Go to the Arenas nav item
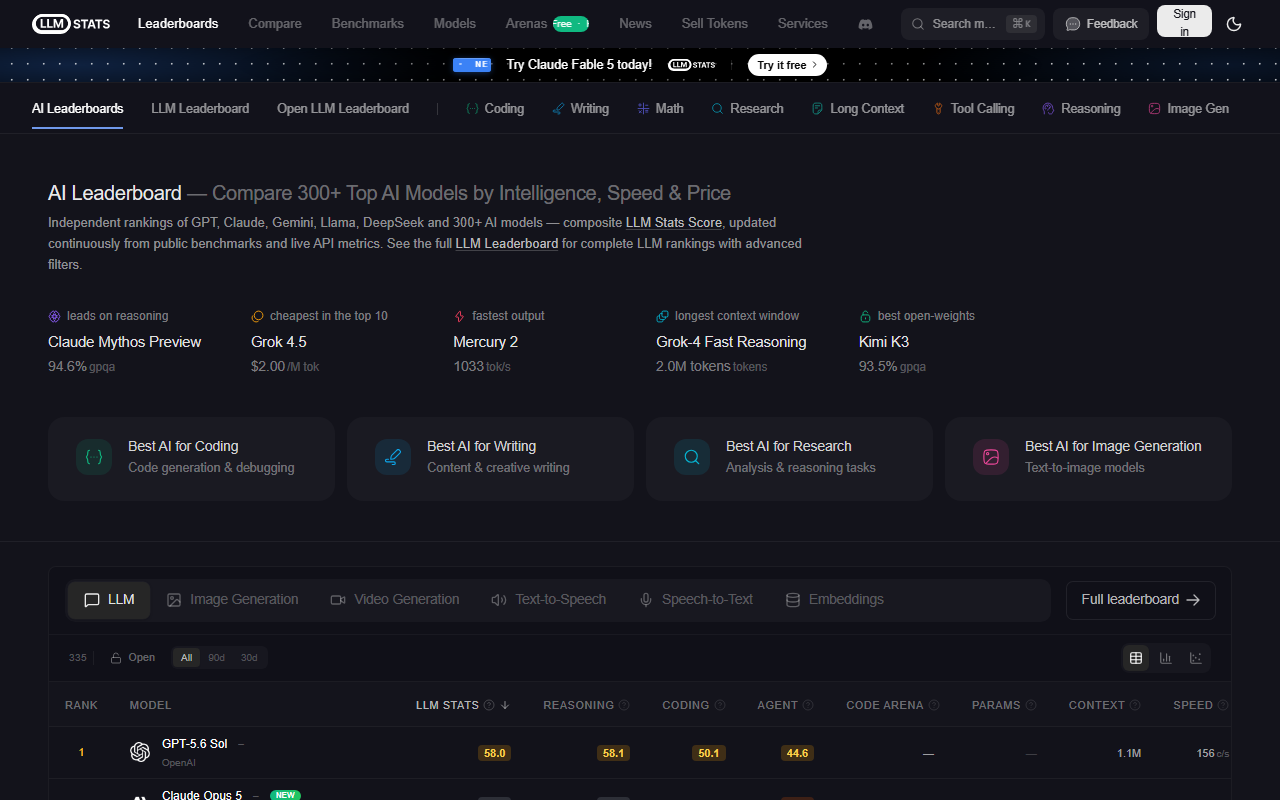The height and width of the screenshot is (800, 1280). pos(547,23)
